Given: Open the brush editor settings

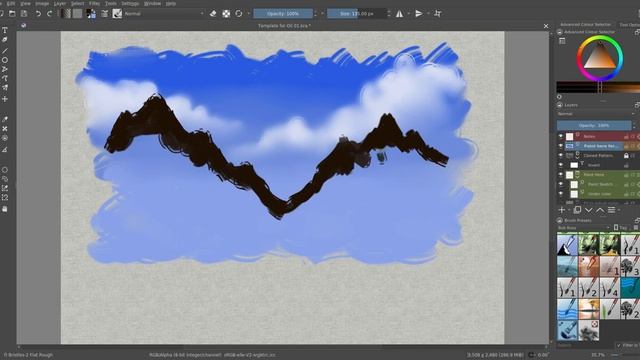Looking at the screenshot, I should (105, 13).
